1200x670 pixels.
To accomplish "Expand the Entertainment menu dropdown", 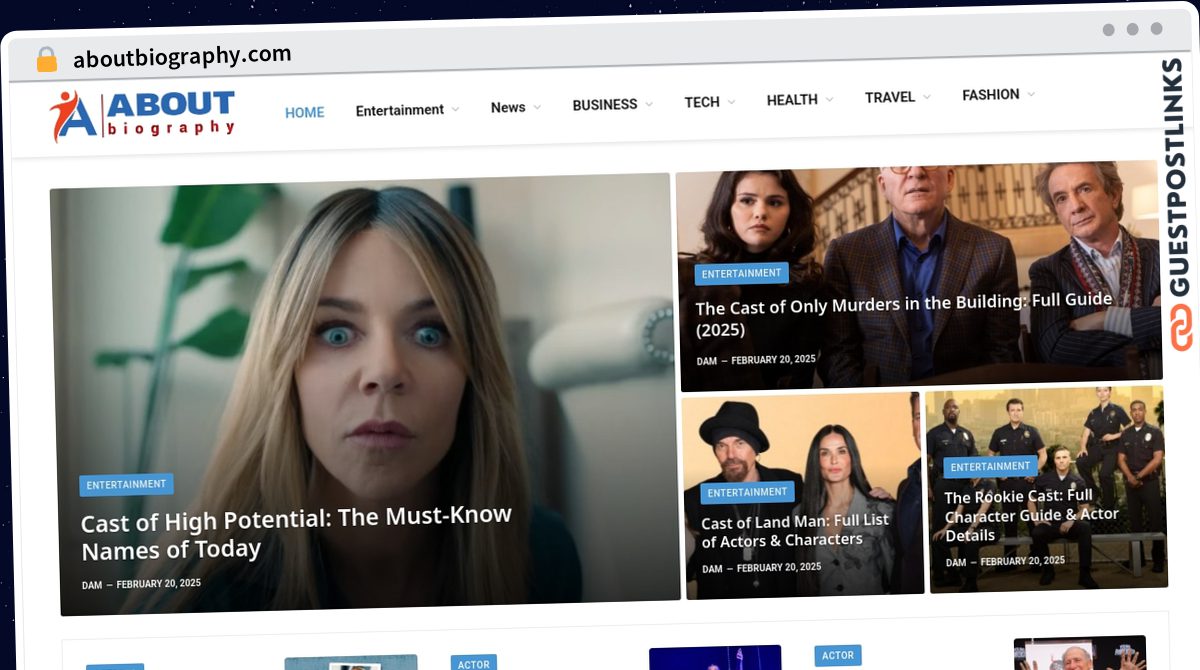I will click(455, 109).
